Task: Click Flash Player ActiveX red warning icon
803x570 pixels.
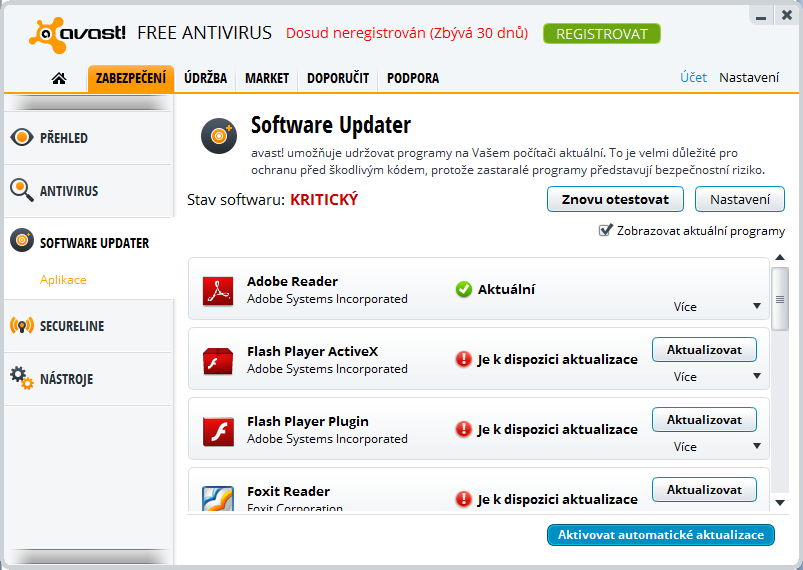Action: (463, 360)
